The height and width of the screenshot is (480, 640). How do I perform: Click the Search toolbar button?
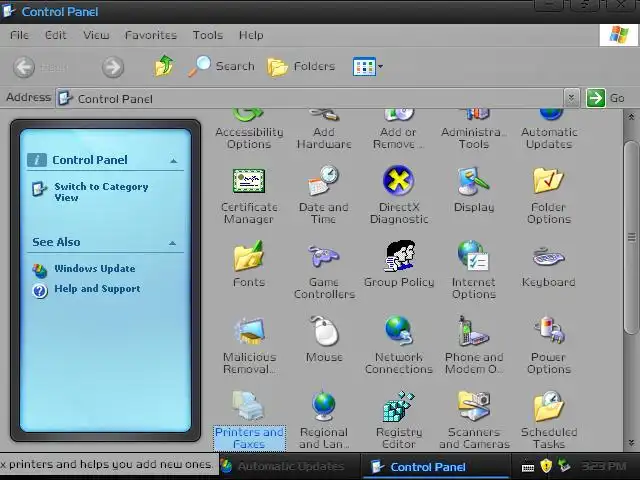click(221, 66)
